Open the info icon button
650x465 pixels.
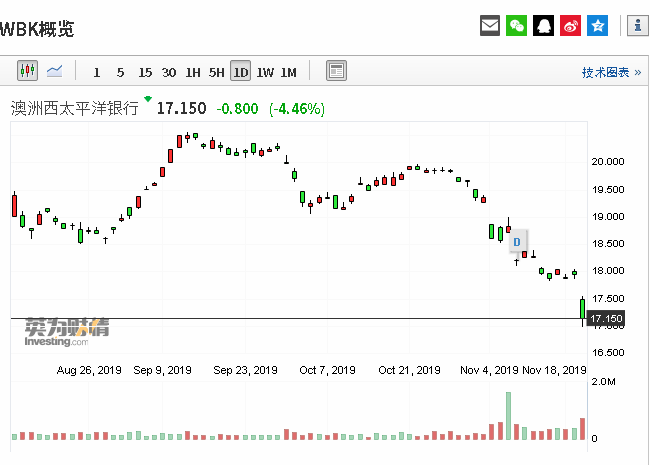638,26
